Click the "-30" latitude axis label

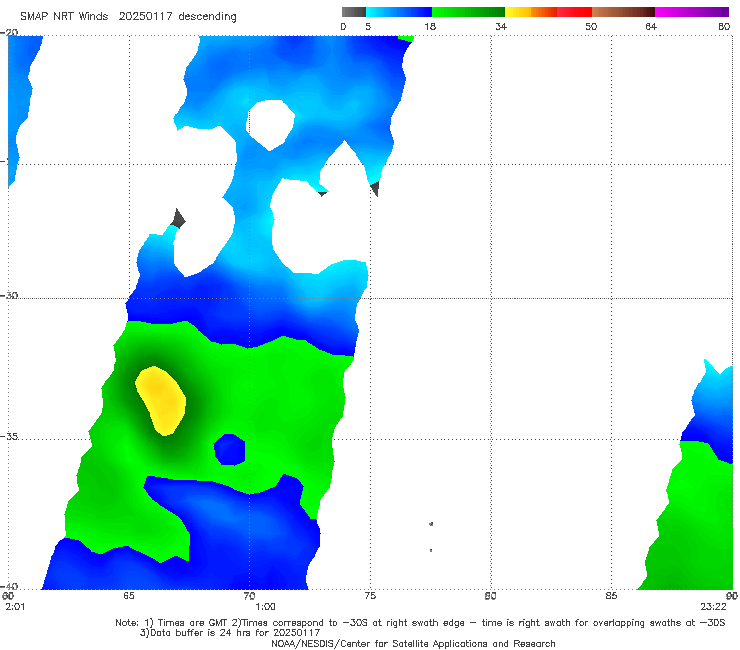pyautogui.click(x=9, y=295)
